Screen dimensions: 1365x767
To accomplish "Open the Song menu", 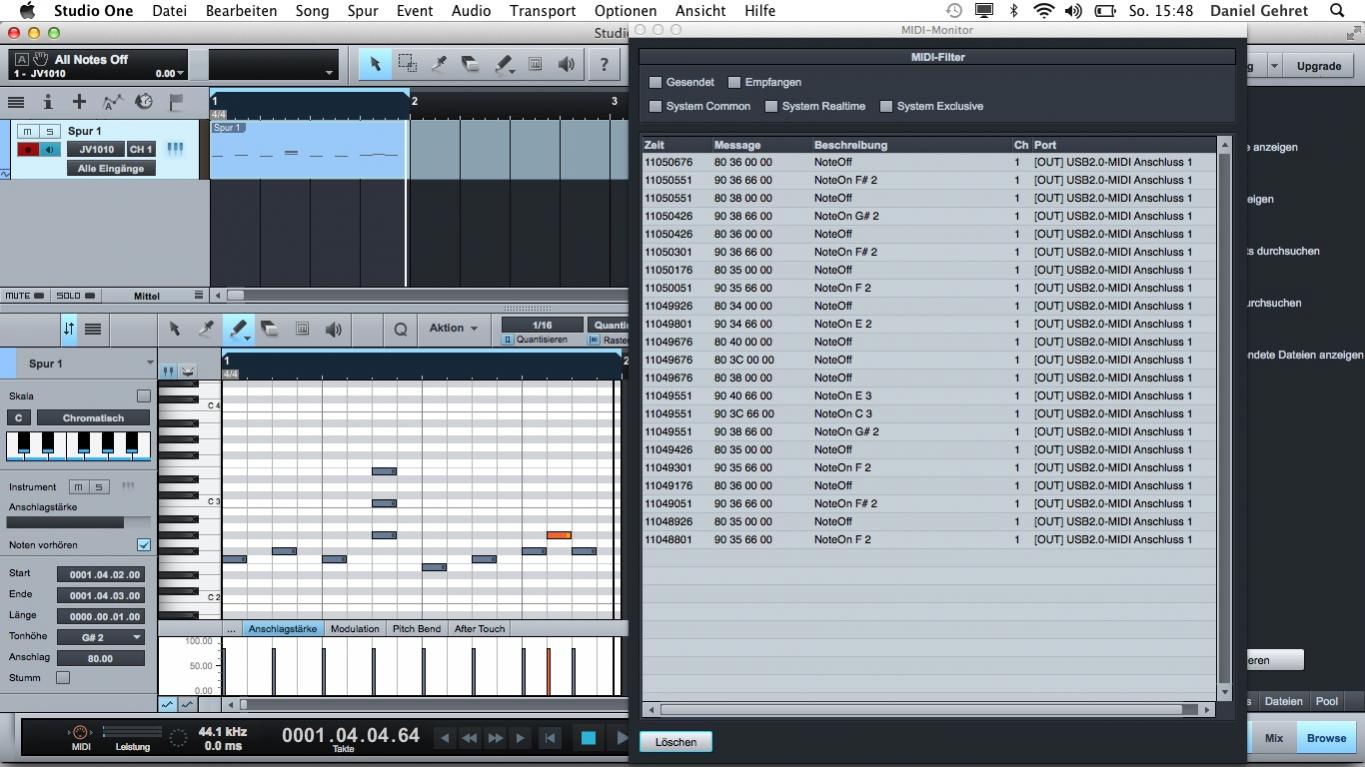I will [x=312, y=10].
